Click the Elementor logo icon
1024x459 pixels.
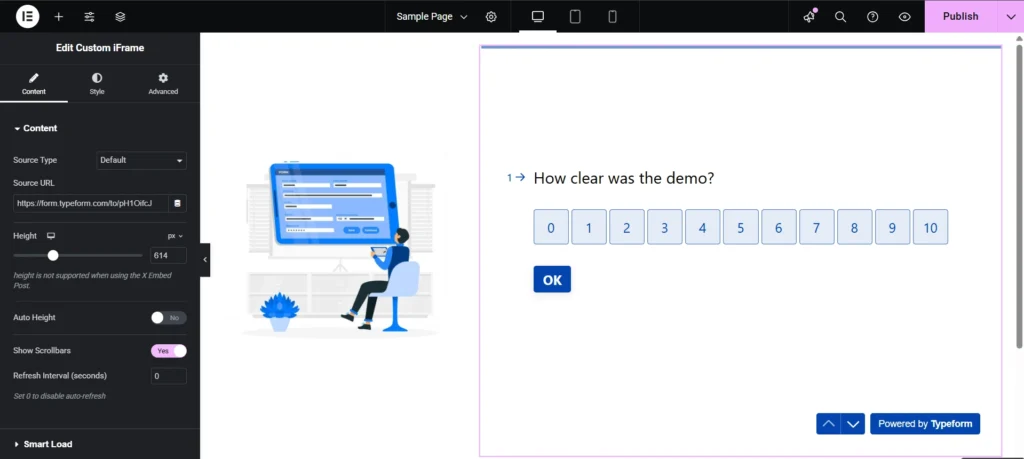tap(28, 16)
